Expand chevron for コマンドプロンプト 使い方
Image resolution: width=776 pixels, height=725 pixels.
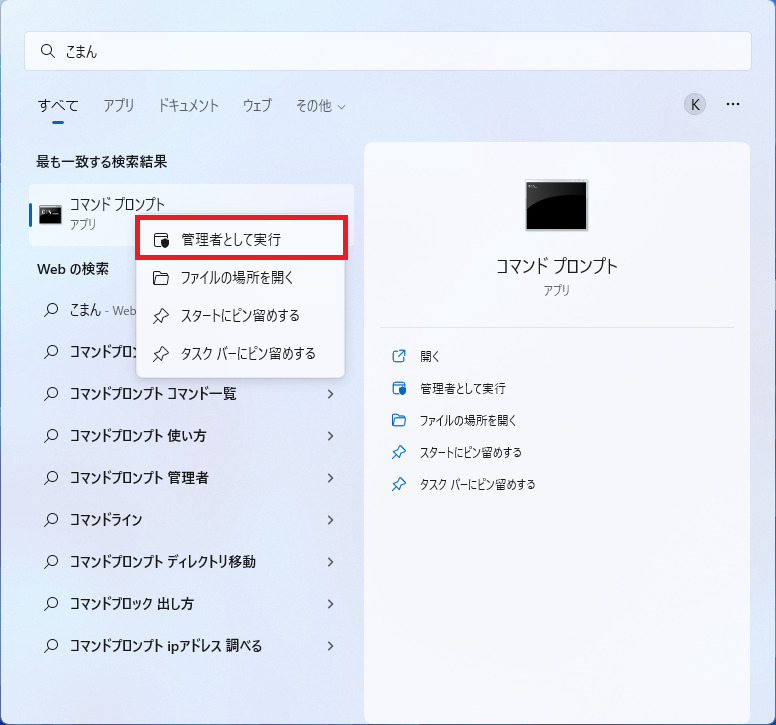coord(331,436)
